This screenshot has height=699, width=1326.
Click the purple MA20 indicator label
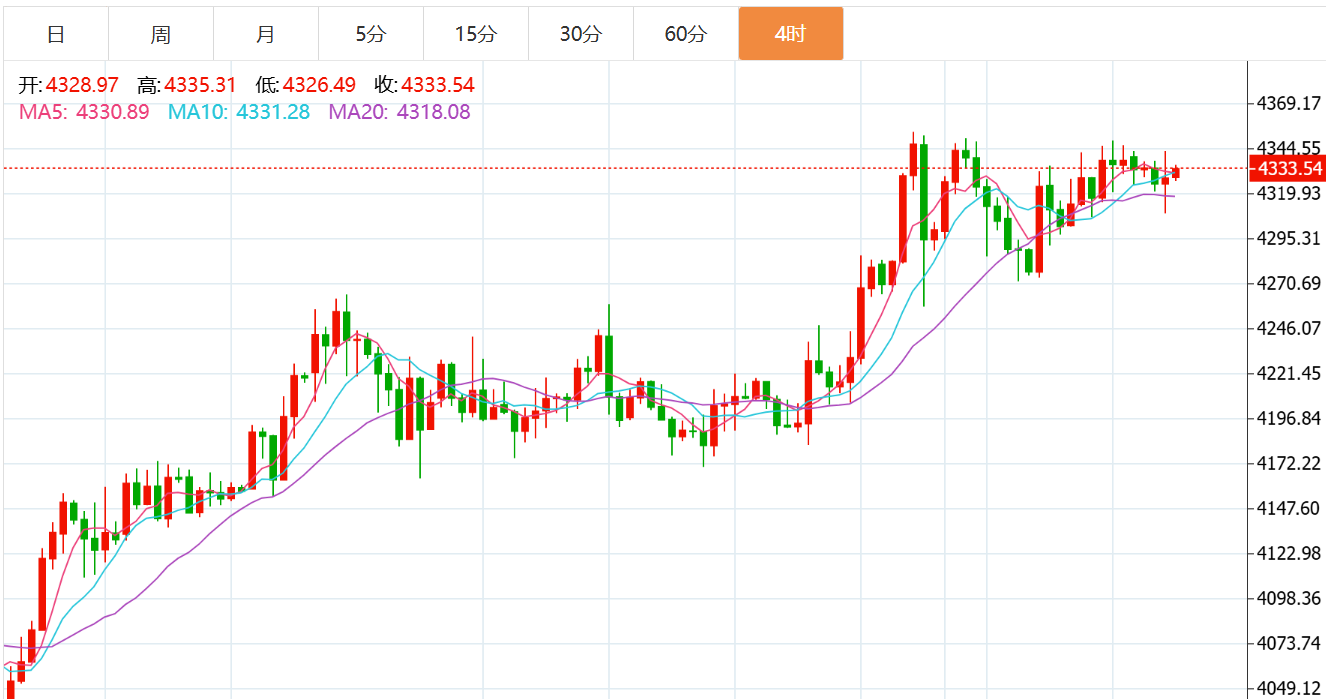(x=358, y=112)
